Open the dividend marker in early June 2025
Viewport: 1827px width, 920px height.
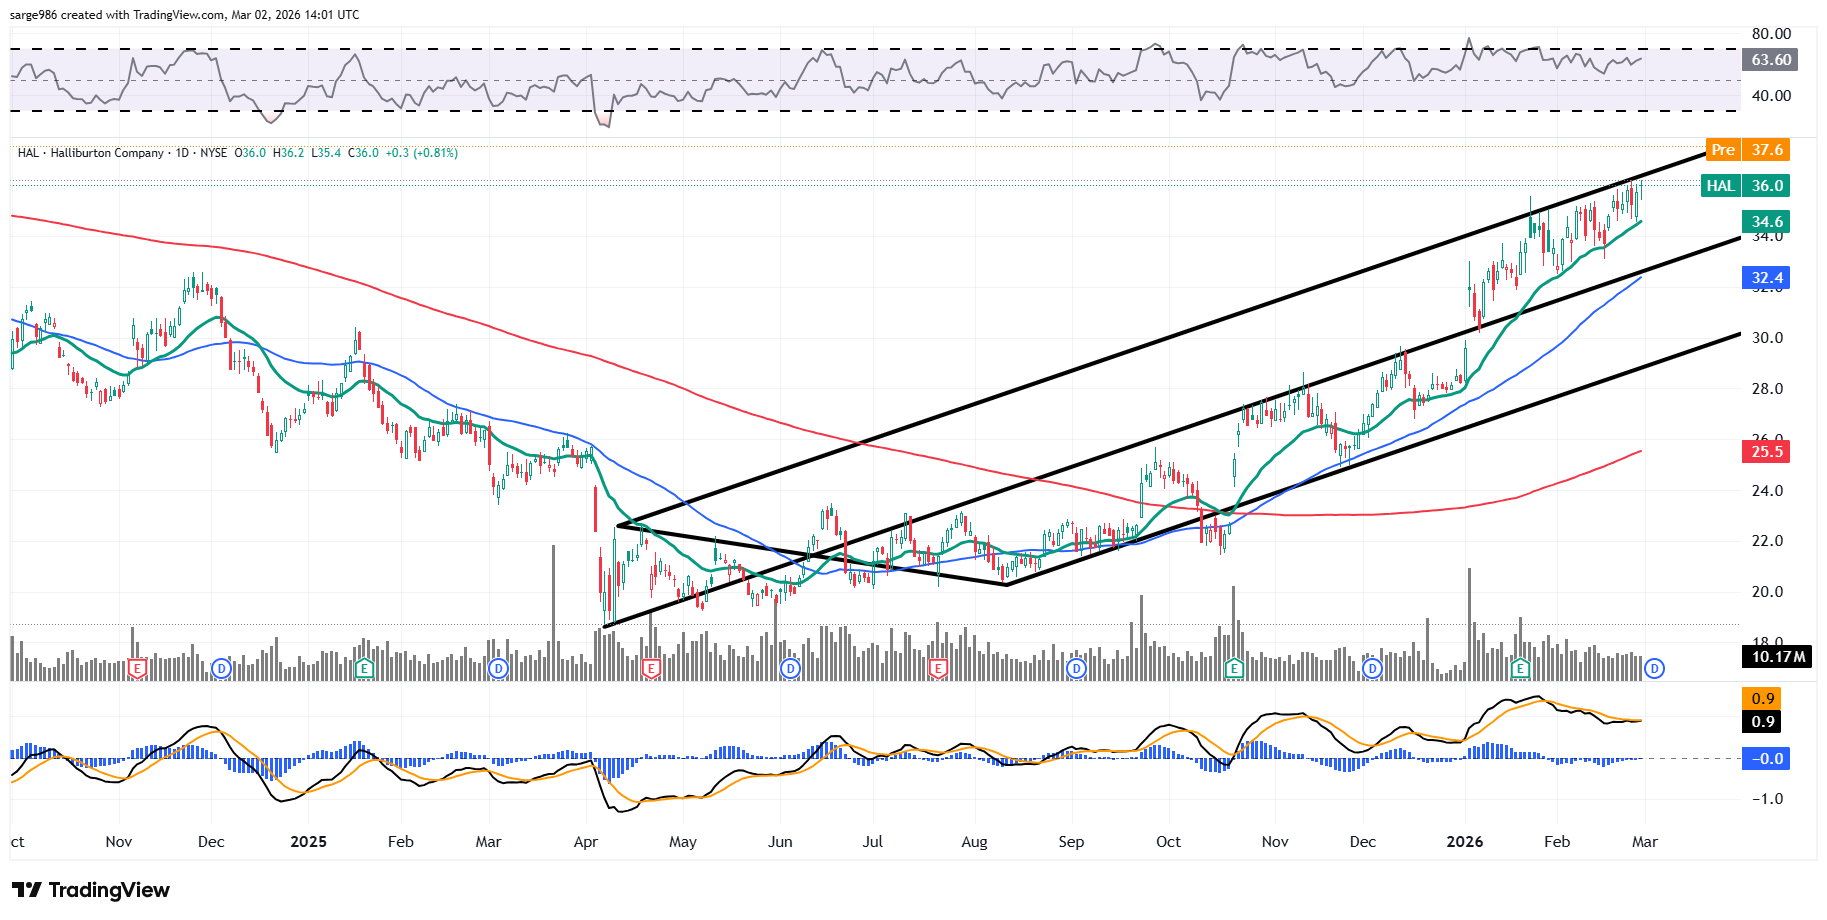tap(790, 668)
